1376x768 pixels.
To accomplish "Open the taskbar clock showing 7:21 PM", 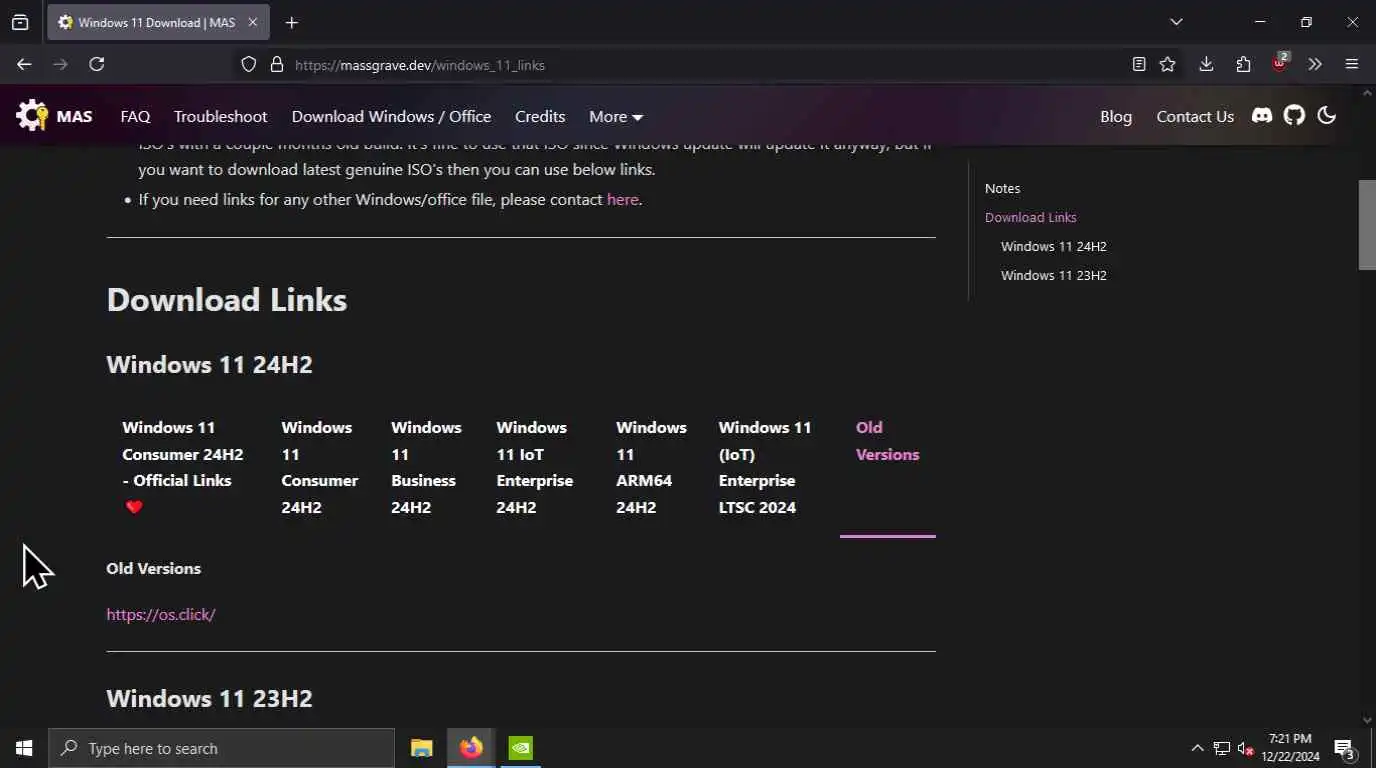I will pos(1290,748).
